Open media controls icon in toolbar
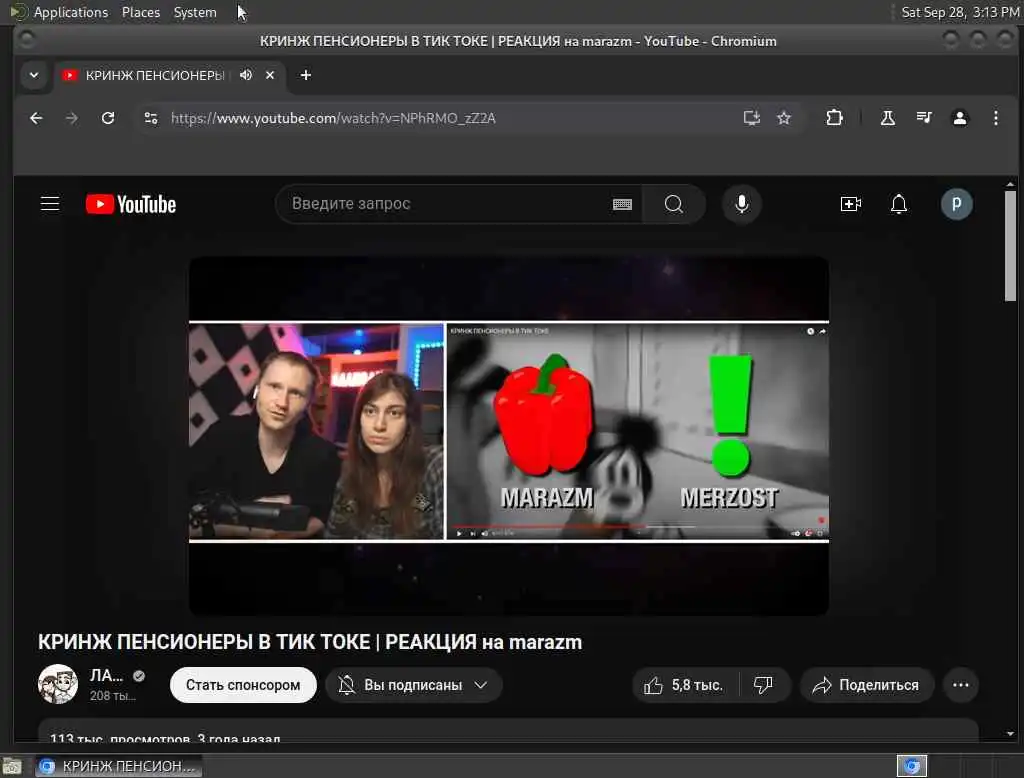This screenshot has height=778, width=1024. pos(923,118)
